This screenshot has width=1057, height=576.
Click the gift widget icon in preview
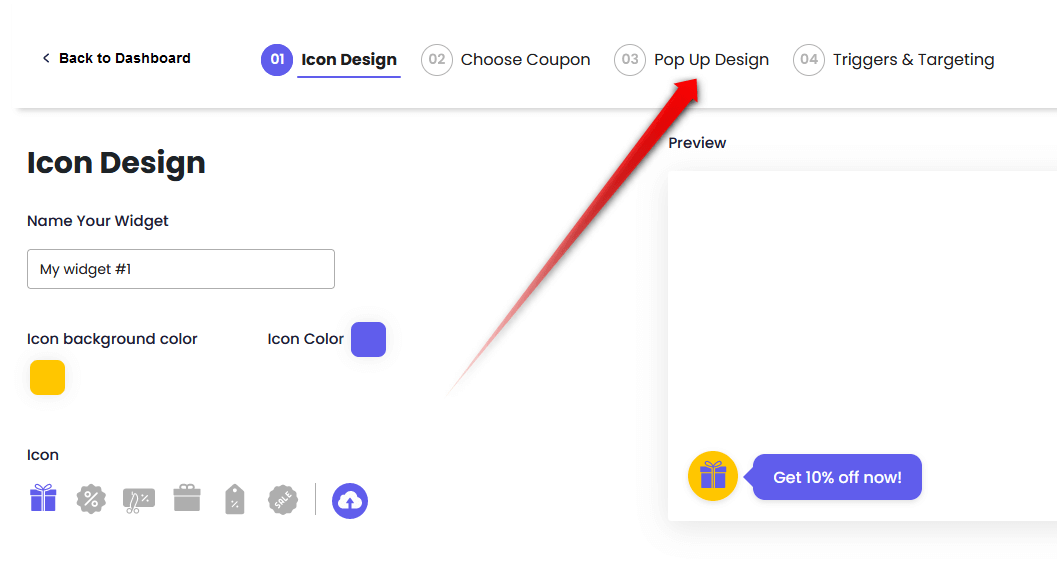[713, 476]
